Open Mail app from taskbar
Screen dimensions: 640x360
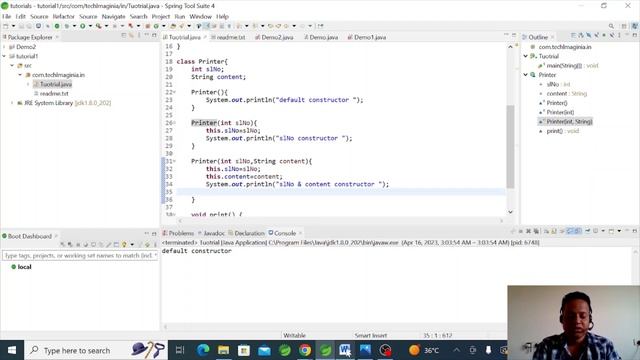[264, 350]
